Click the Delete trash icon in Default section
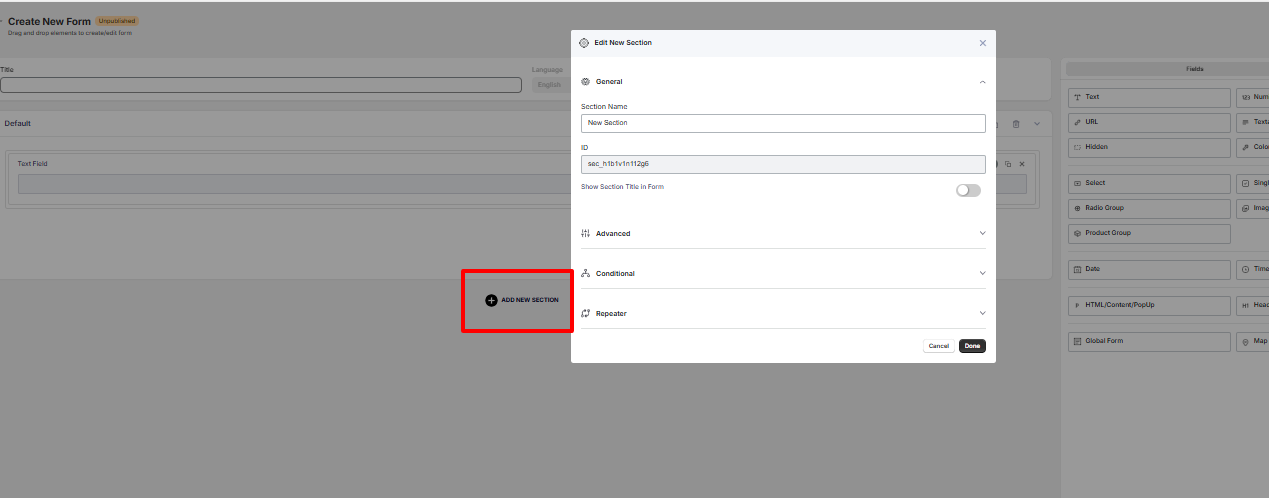This screenshot has height=498, width=1269. point(1016,124)
